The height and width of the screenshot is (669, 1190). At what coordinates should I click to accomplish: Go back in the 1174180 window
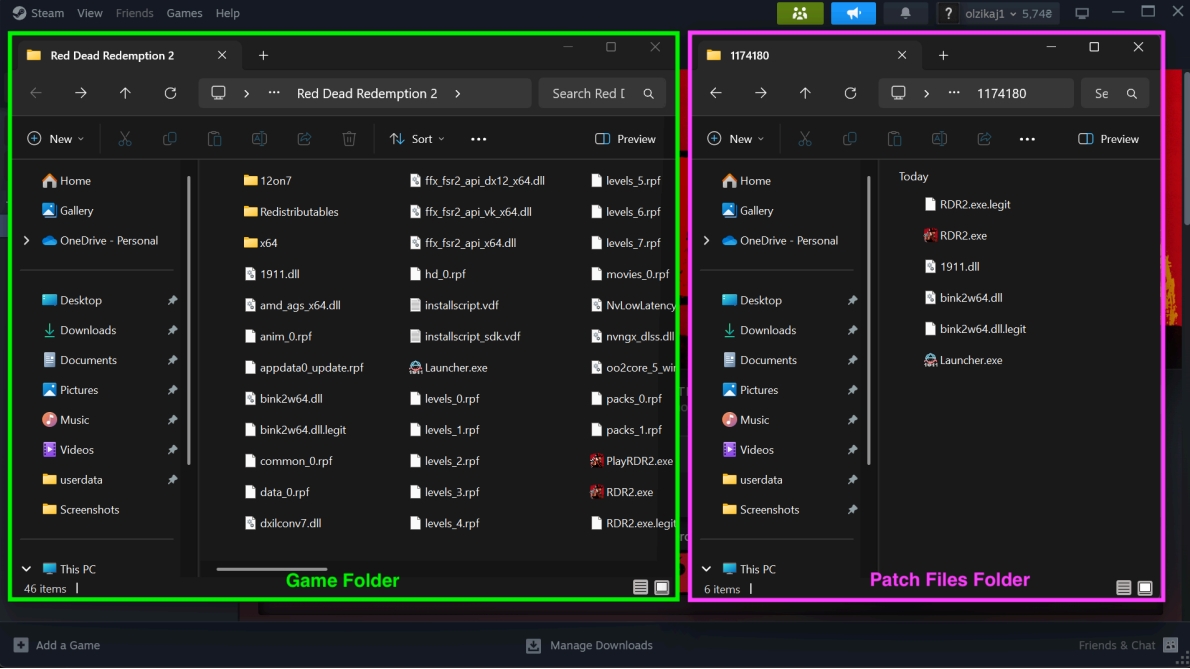click(x=716, y=93)
